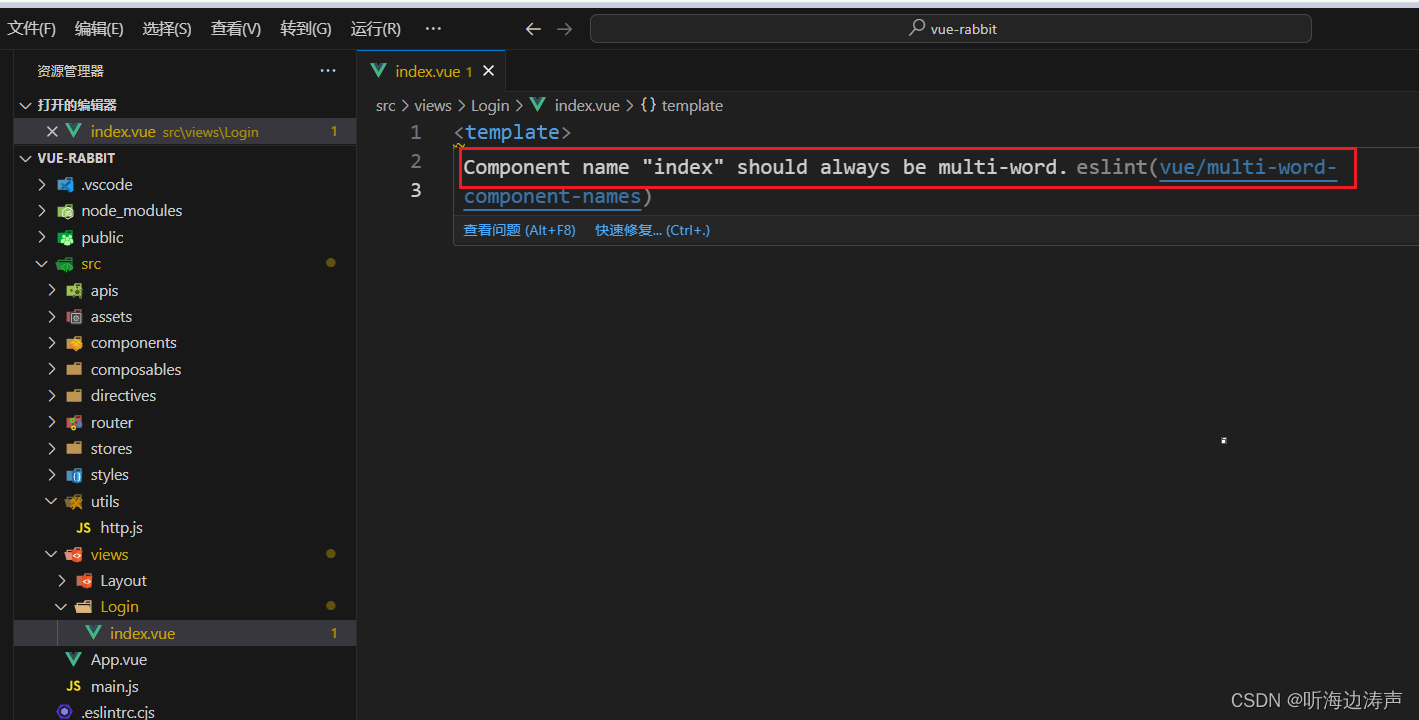Click the composables folder icon
The width and height of the screenshot is (1419, 720).
(74, 370)
